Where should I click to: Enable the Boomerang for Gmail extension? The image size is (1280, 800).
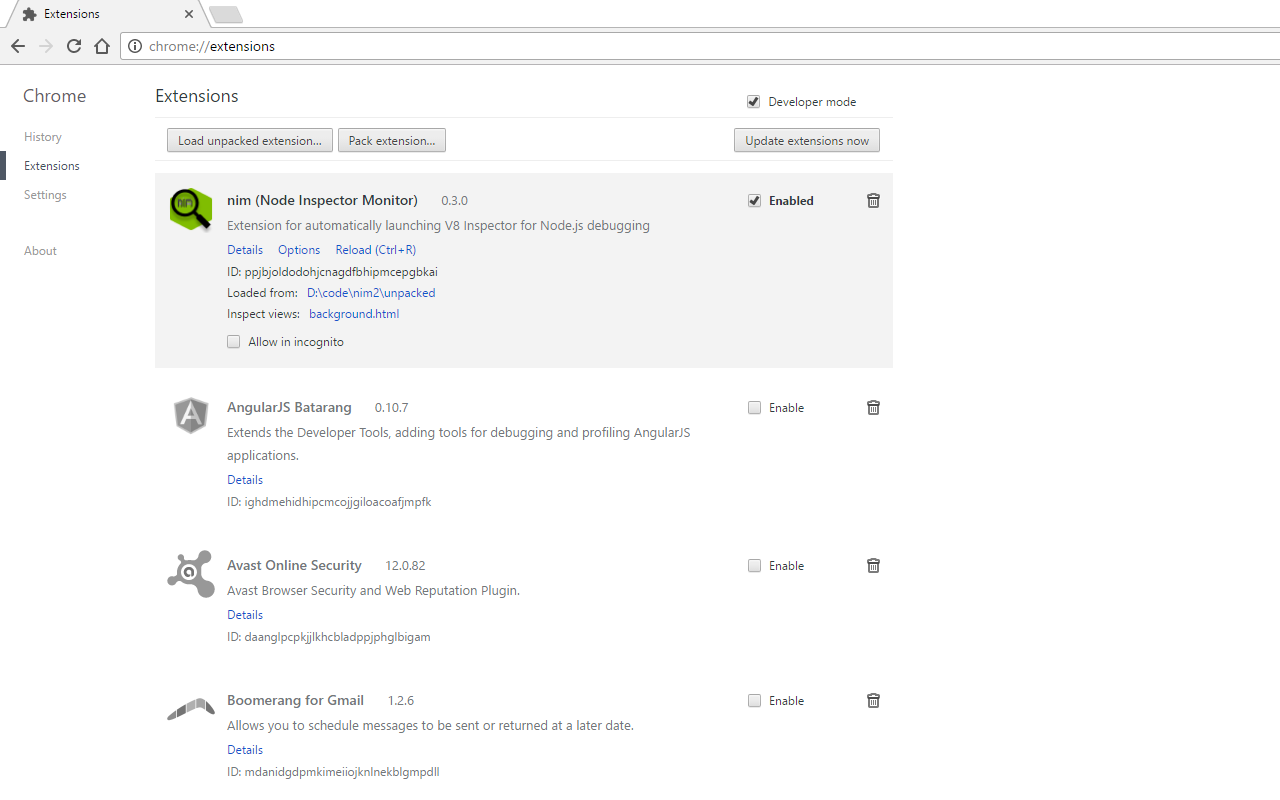pos(754,701)
